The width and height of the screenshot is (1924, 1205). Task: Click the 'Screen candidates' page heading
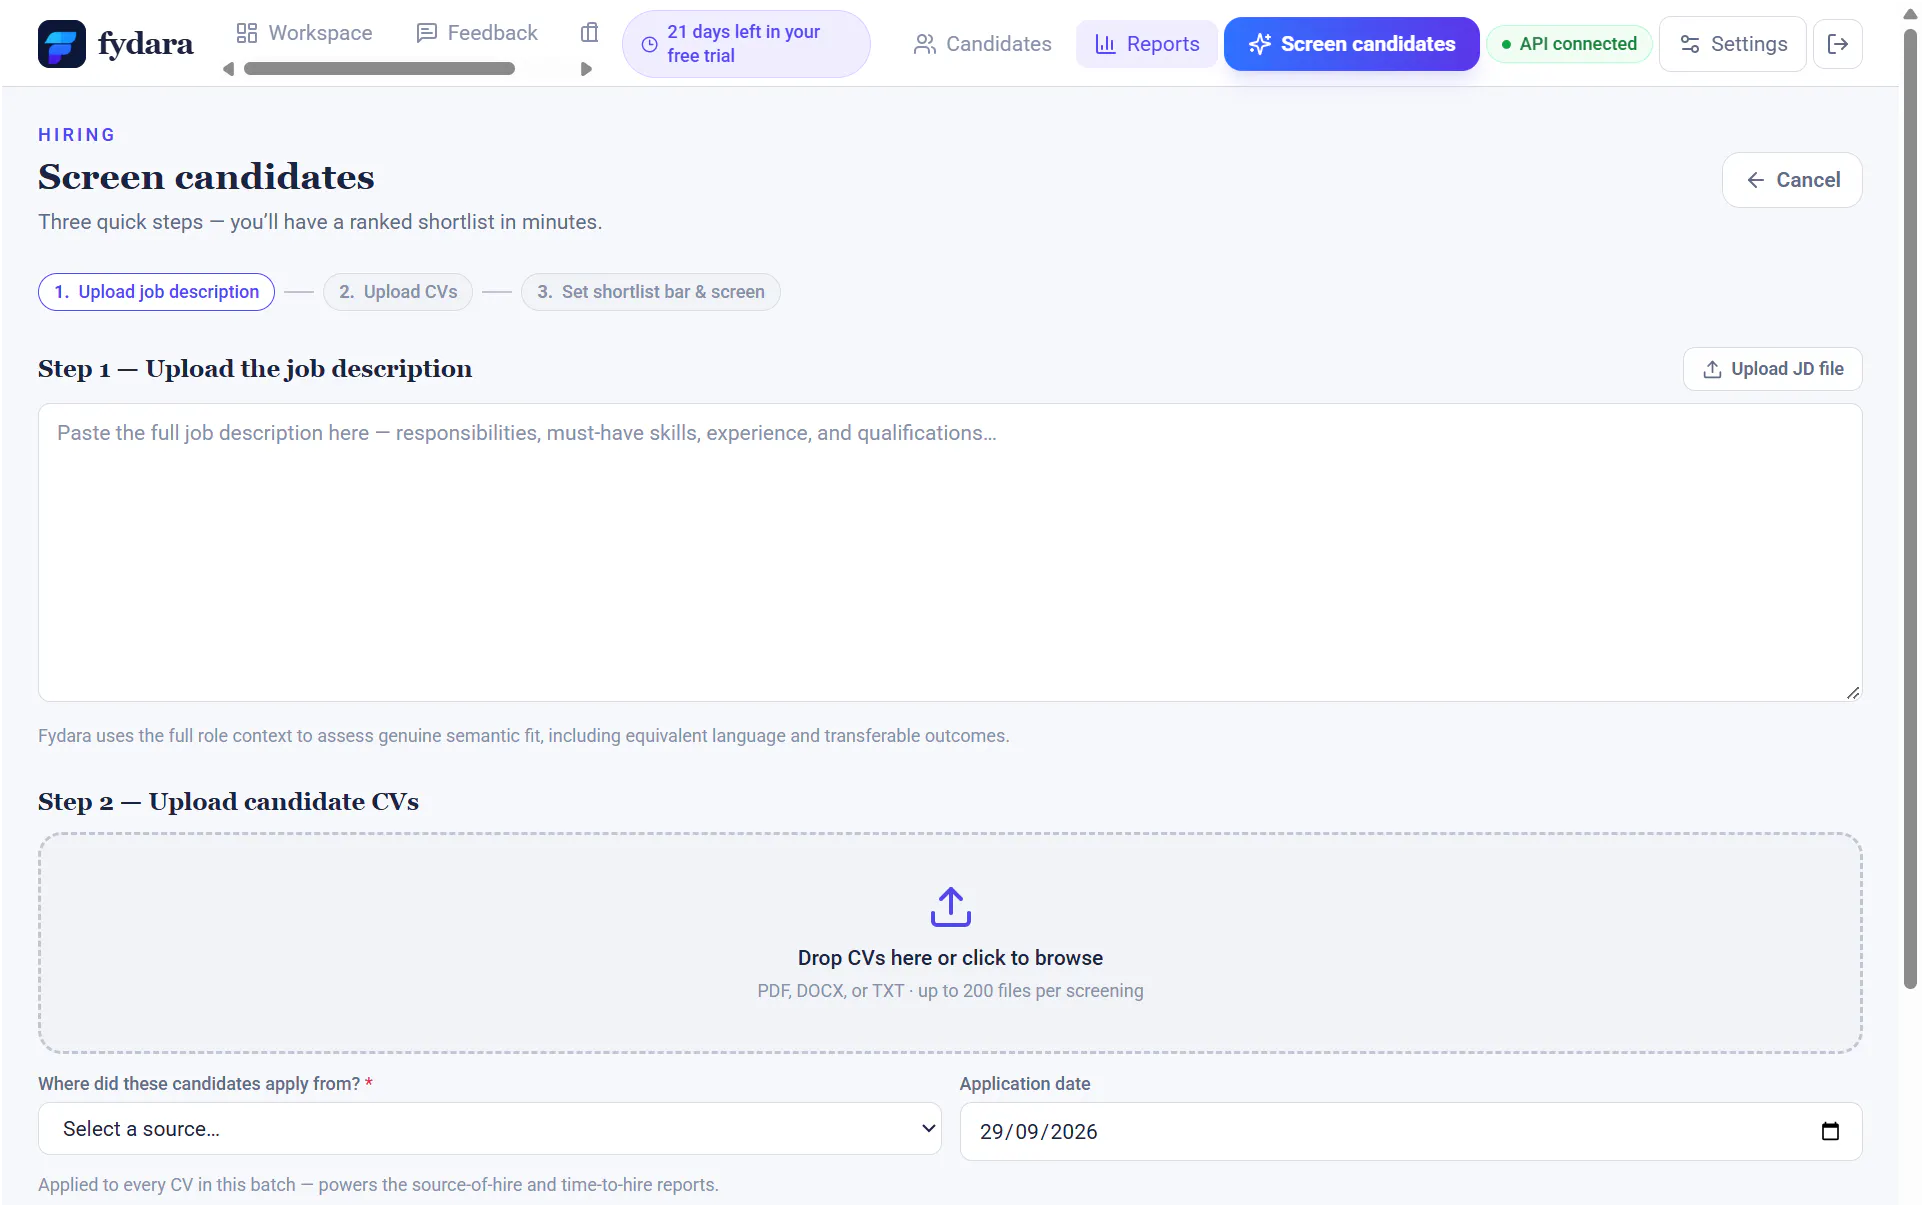pyautogui.click(x=206, y=177)
